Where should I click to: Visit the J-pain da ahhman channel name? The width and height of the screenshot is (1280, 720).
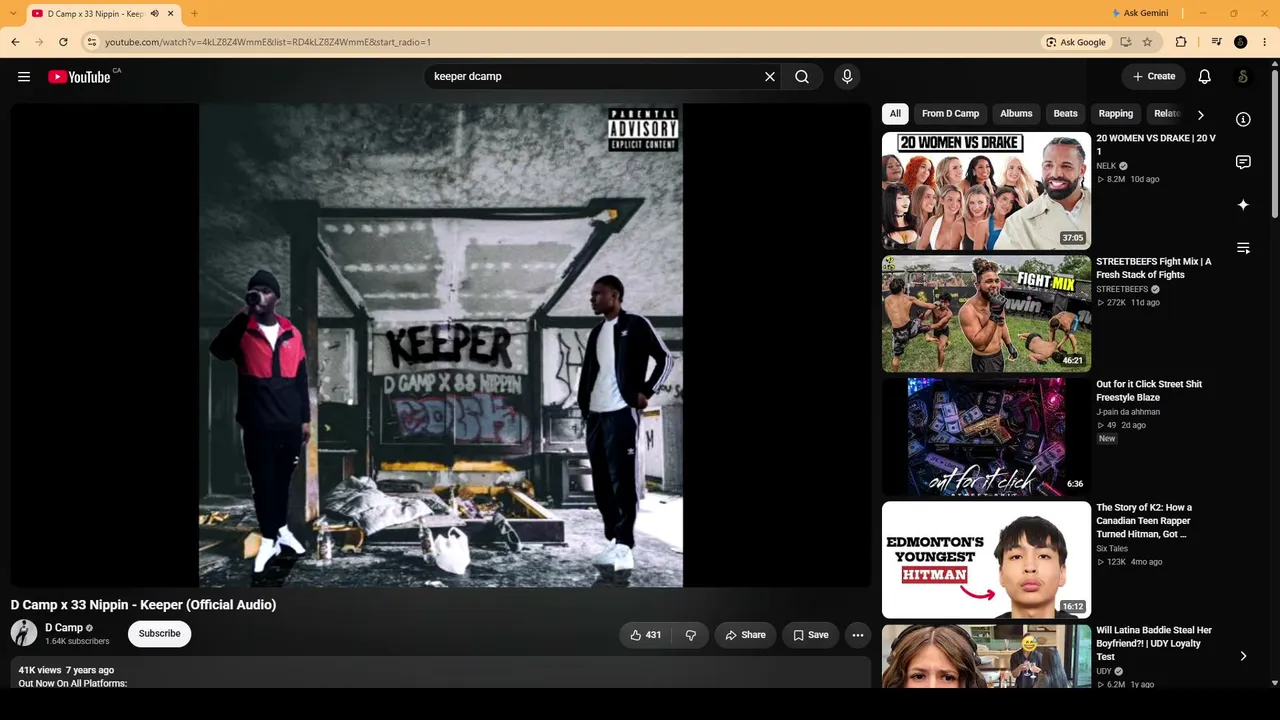coord(1128,412)
